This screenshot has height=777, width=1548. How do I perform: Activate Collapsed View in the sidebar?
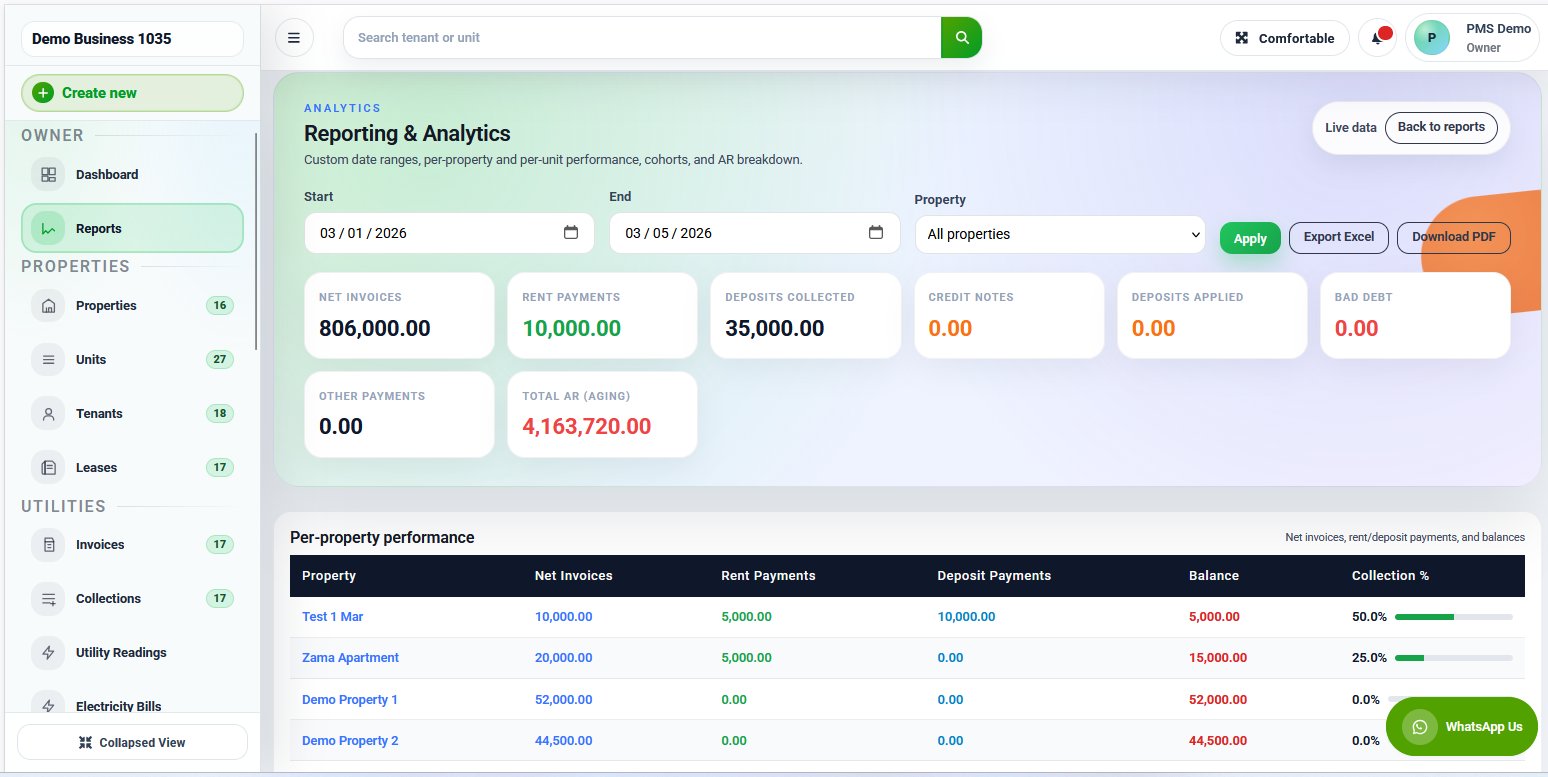[131, 742]
